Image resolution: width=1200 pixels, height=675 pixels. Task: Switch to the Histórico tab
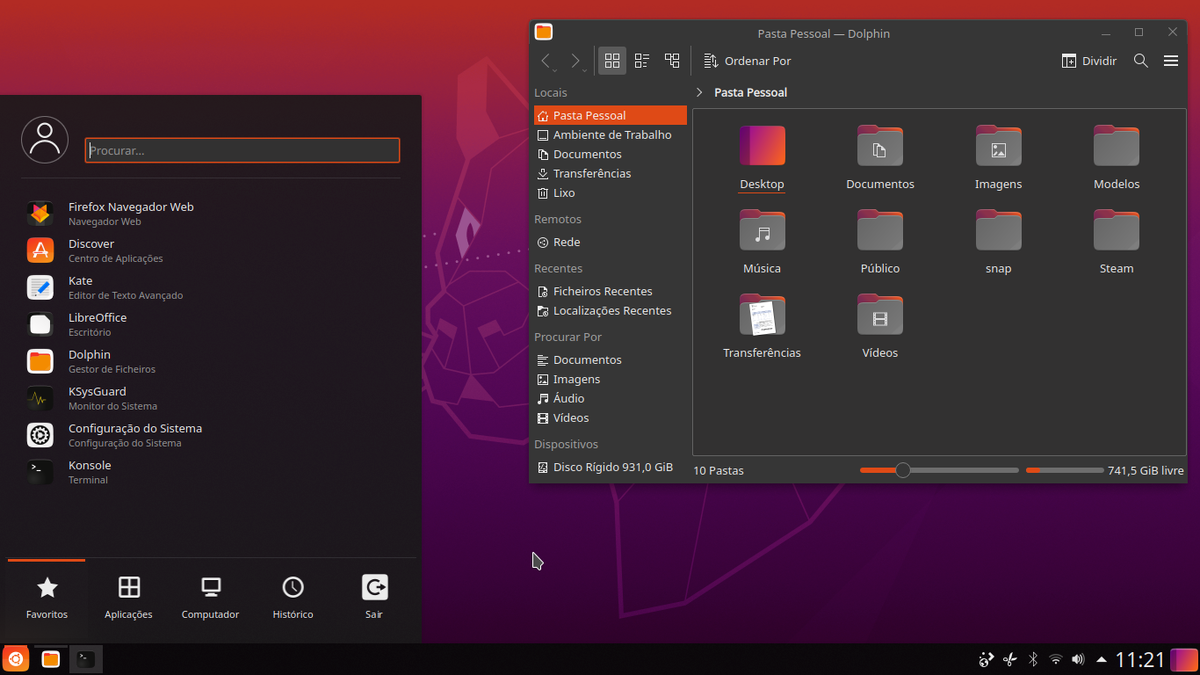[292, 597]
